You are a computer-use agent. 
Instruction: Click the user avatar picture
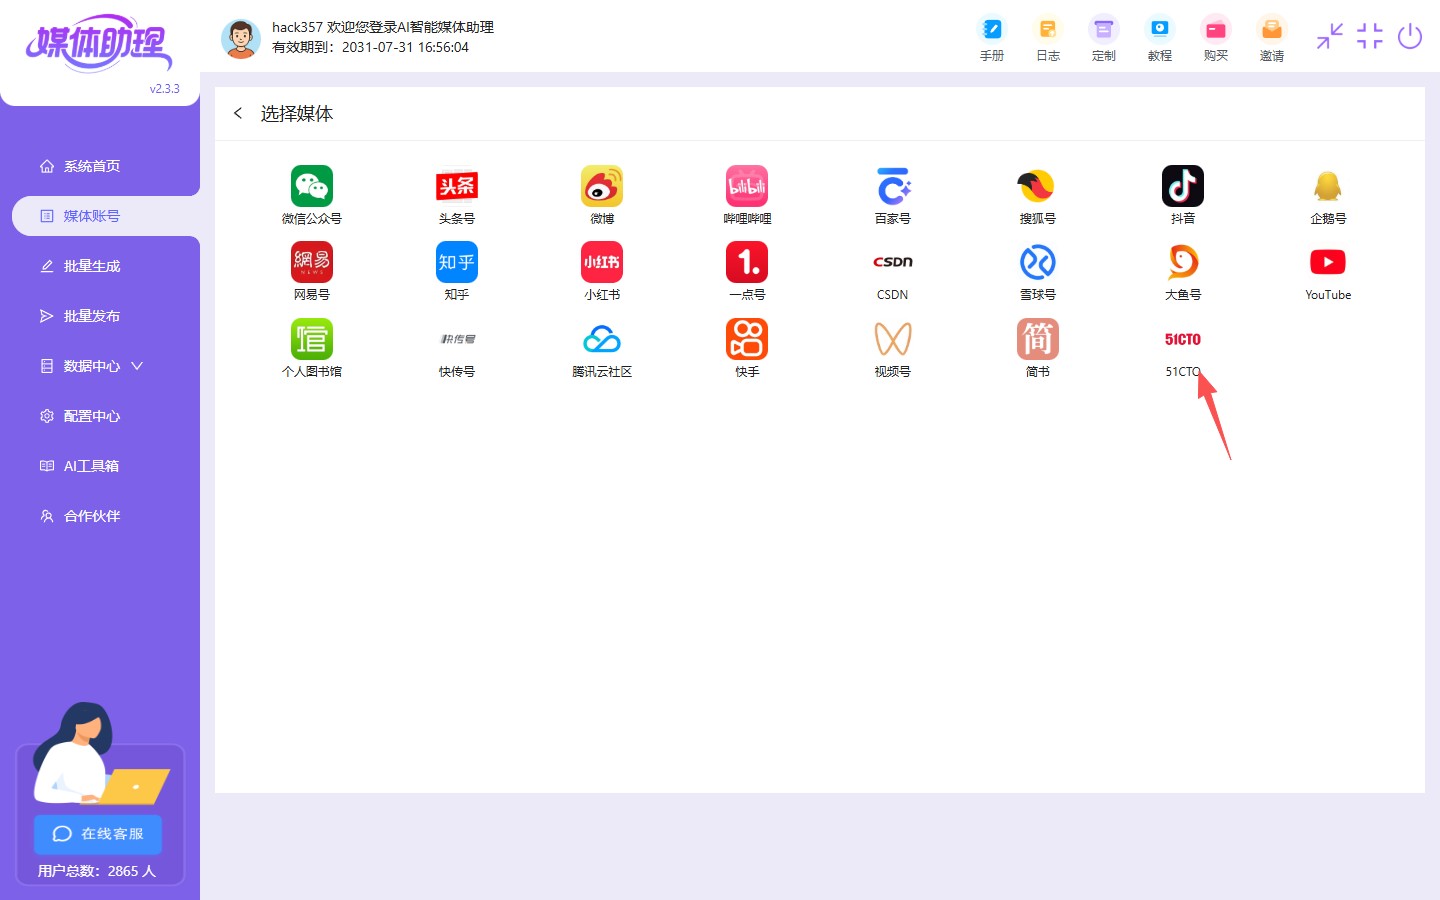coord(241,38)
